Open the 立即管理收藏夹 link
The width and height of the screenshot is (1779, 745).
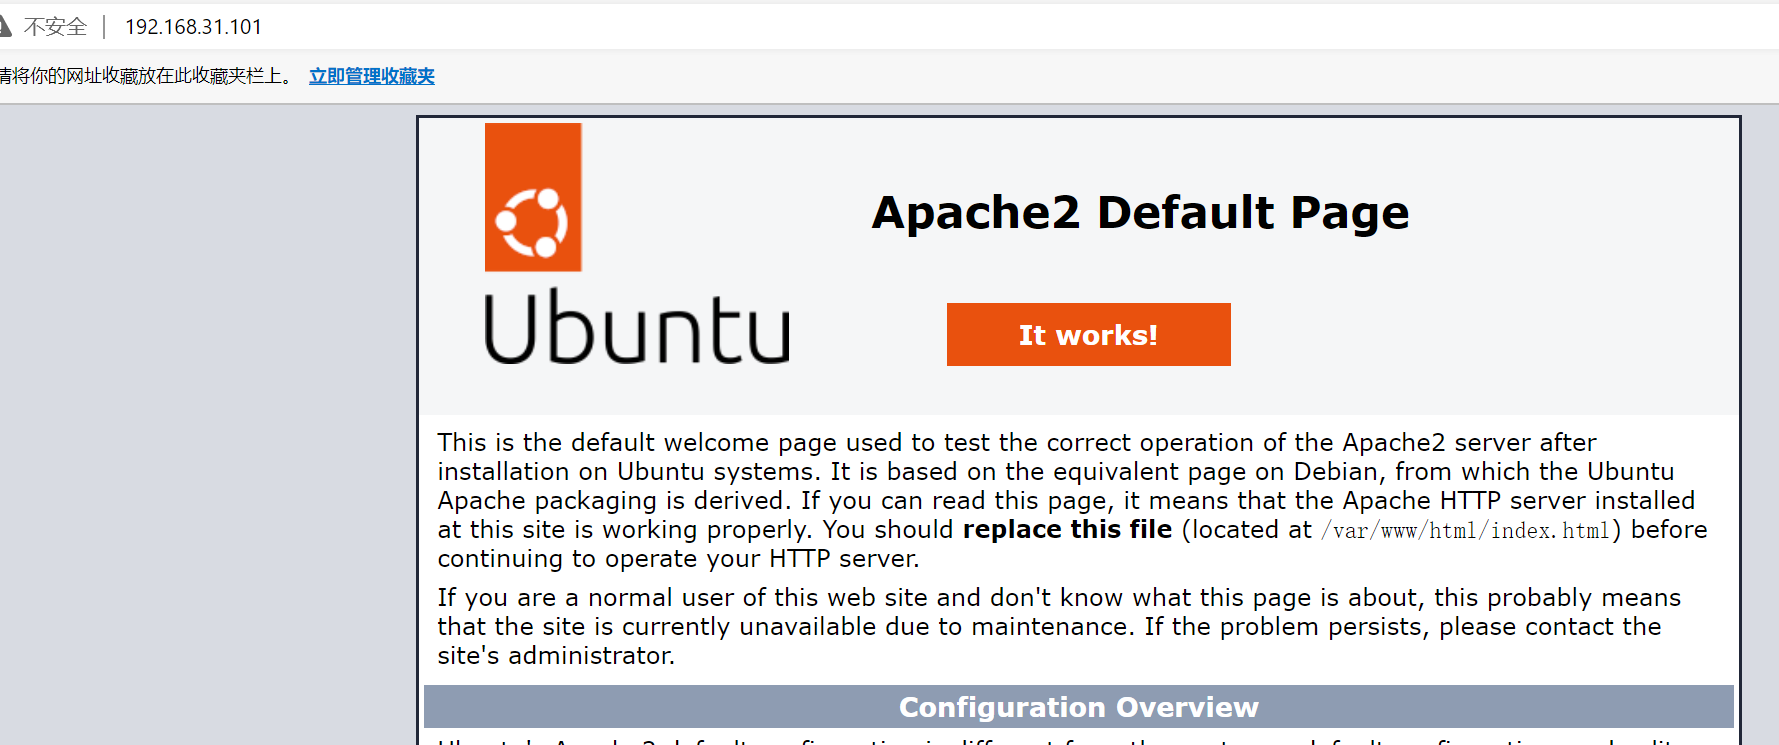(371, 76)
